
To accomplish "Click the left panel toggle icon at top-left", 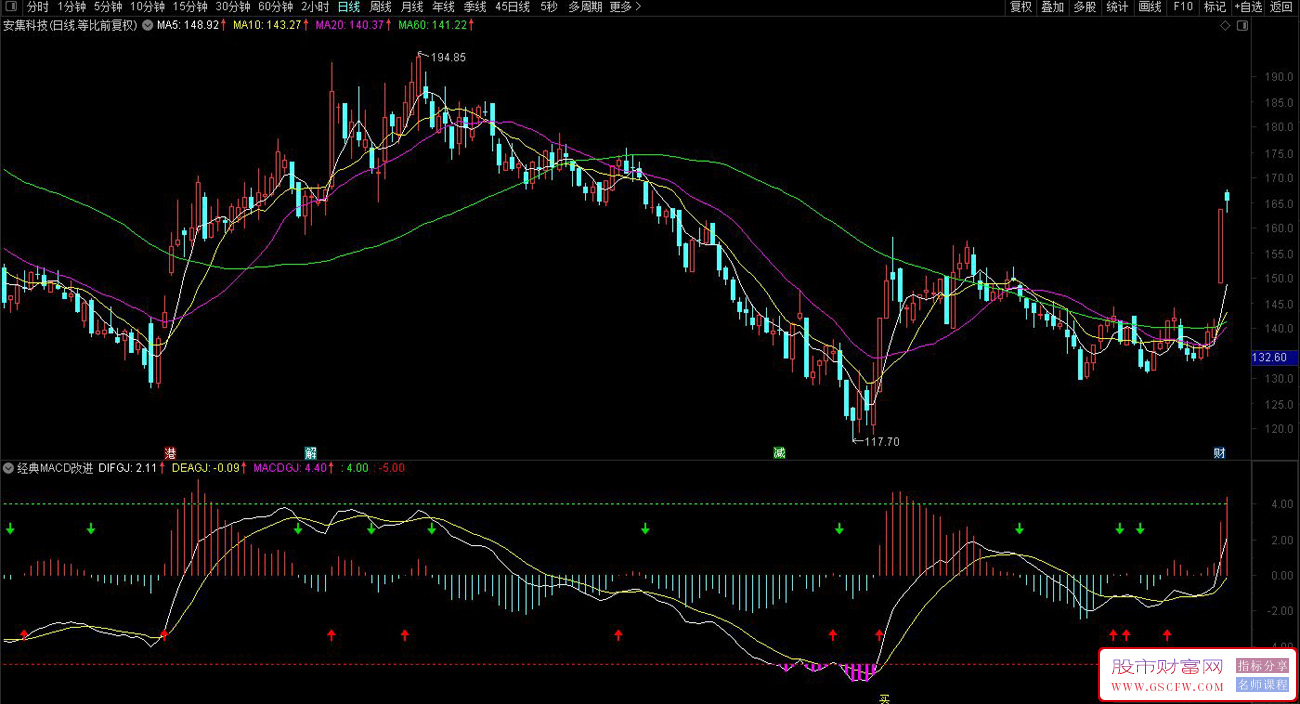I will 10,7.
